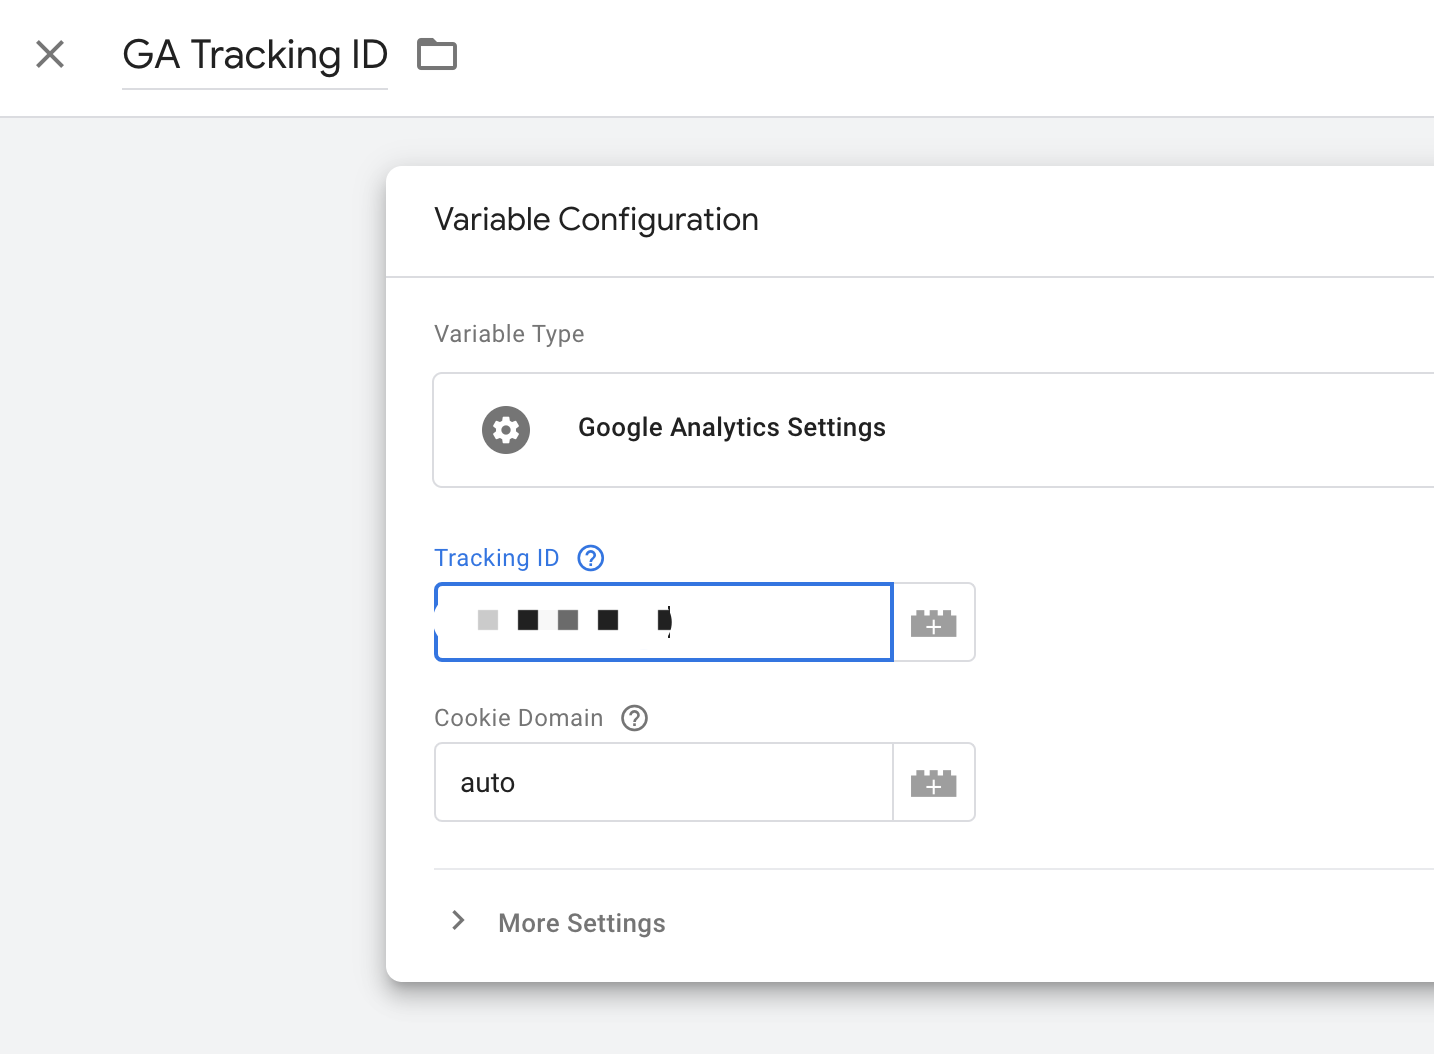Click the Variable Configuration heading
Viewport: 1434px width, 1054px height.
tap(596, 219)
